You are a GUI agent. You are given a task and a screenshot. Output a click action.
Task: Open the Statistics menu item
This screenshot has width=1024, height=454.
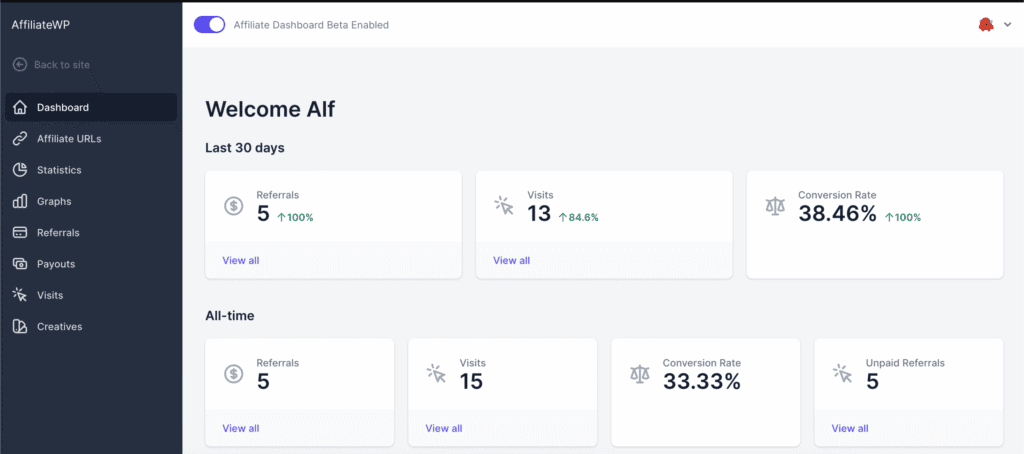(59, 170)
